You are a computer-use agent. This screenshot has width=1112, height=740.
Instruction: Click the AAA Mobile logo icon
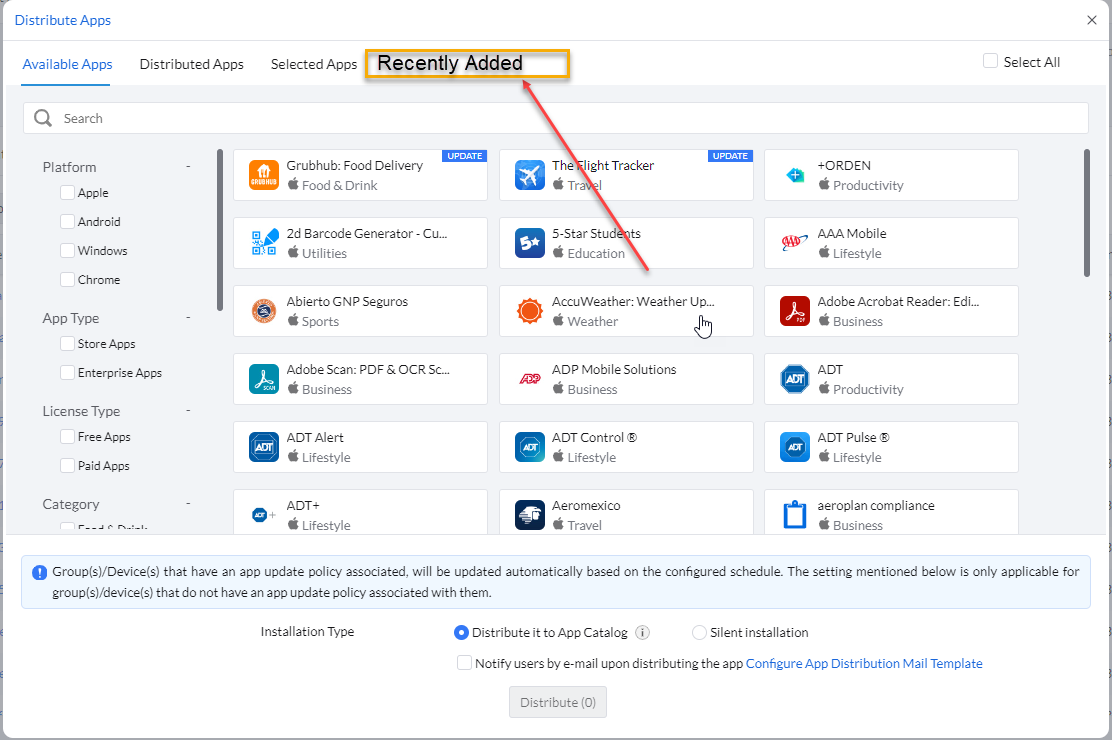pyautogui.click(x=795, y=243)
